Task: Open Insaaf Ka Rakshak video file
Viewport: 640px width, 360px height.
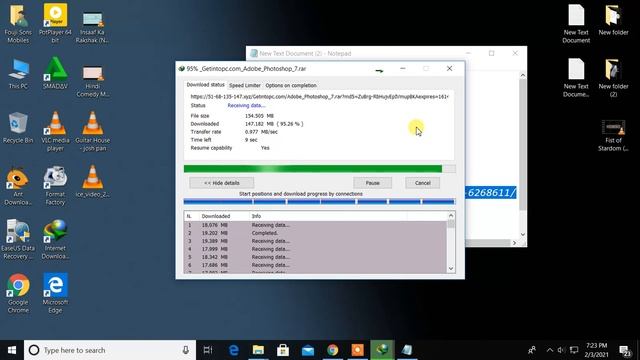Action: coord(92,27)
